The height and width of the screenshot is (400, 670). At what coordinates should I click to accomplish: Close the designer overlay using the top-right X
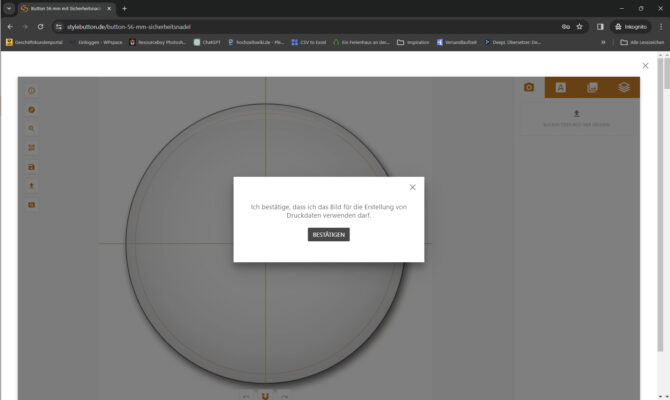coord(645,66)
